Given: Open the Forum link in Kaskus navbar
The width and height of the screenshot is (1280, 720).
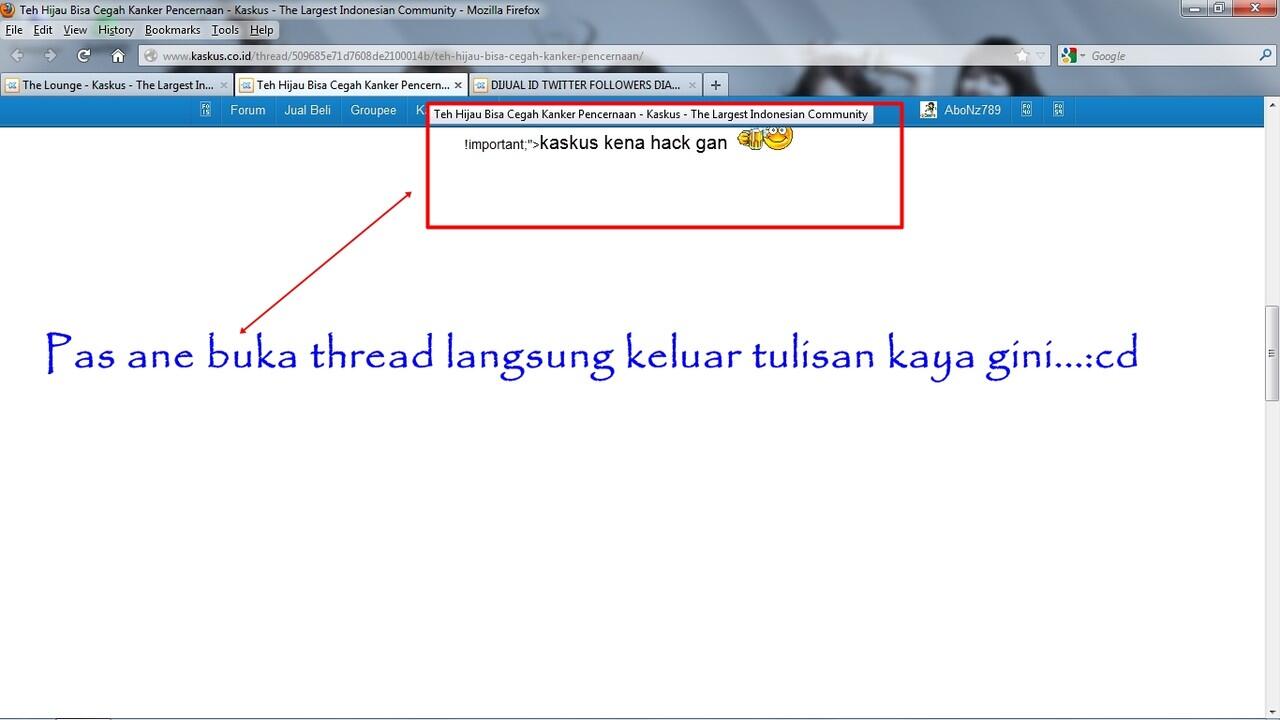Looking at the screenshot, I should point(248,110).
